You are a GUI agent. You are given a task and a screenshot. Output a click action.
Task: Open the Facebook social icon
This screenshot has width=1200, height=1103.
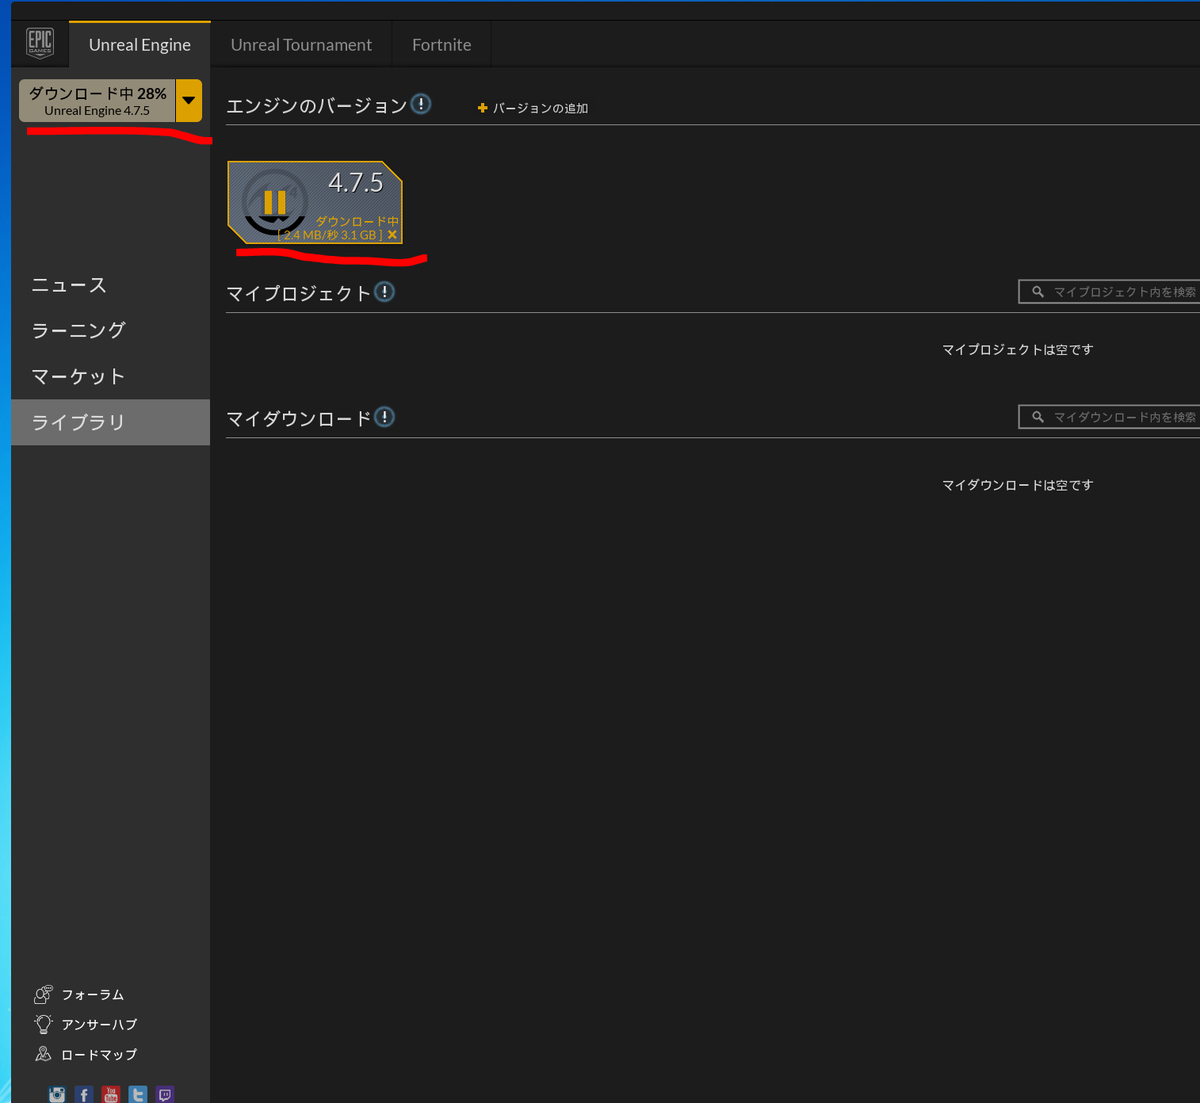(x=84, y=1095)
